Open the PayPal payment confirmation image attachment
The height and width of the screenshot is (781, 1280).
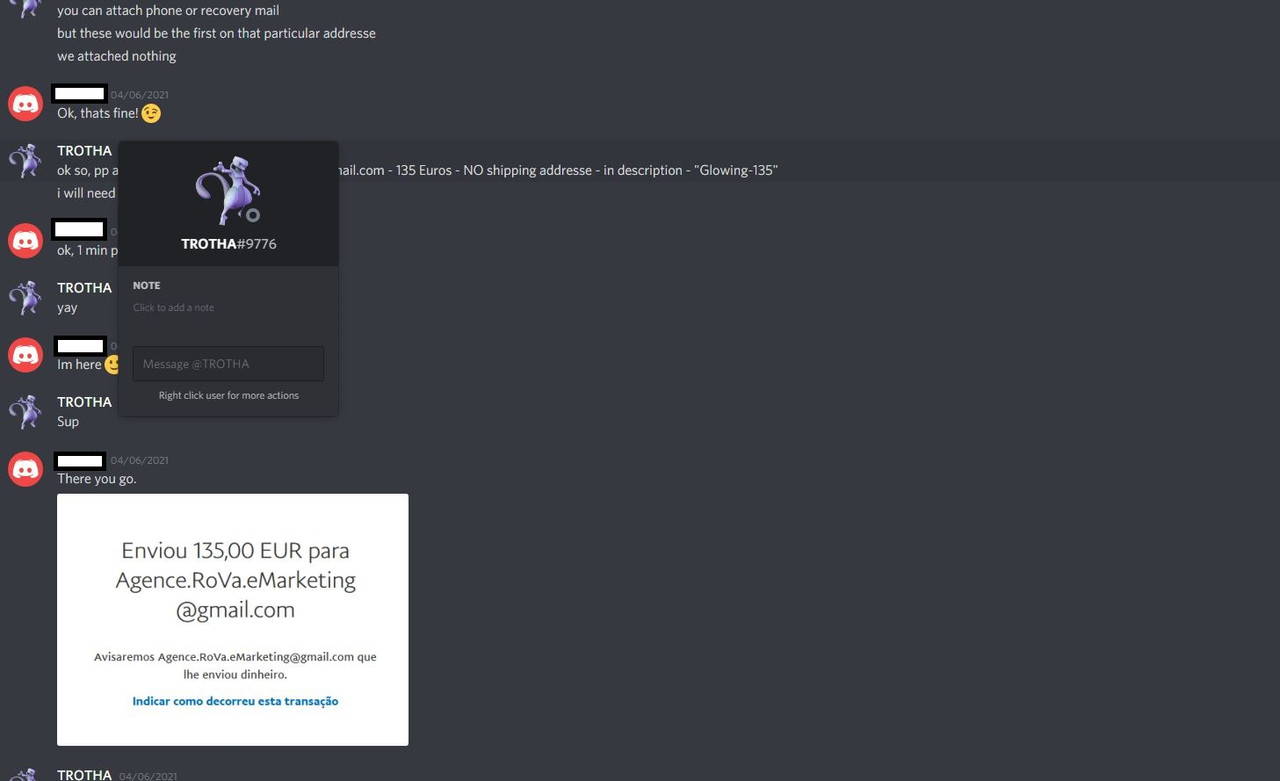[x=232, y=620]
